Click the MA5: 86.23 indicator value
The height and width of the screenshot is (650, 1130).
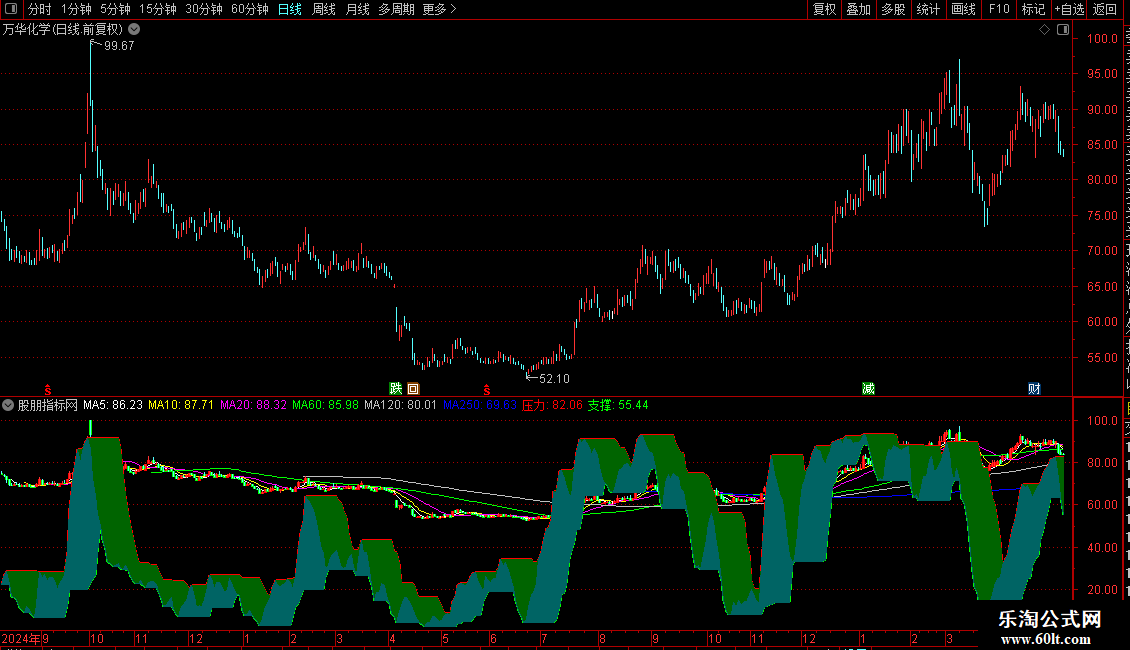(112, 405)
